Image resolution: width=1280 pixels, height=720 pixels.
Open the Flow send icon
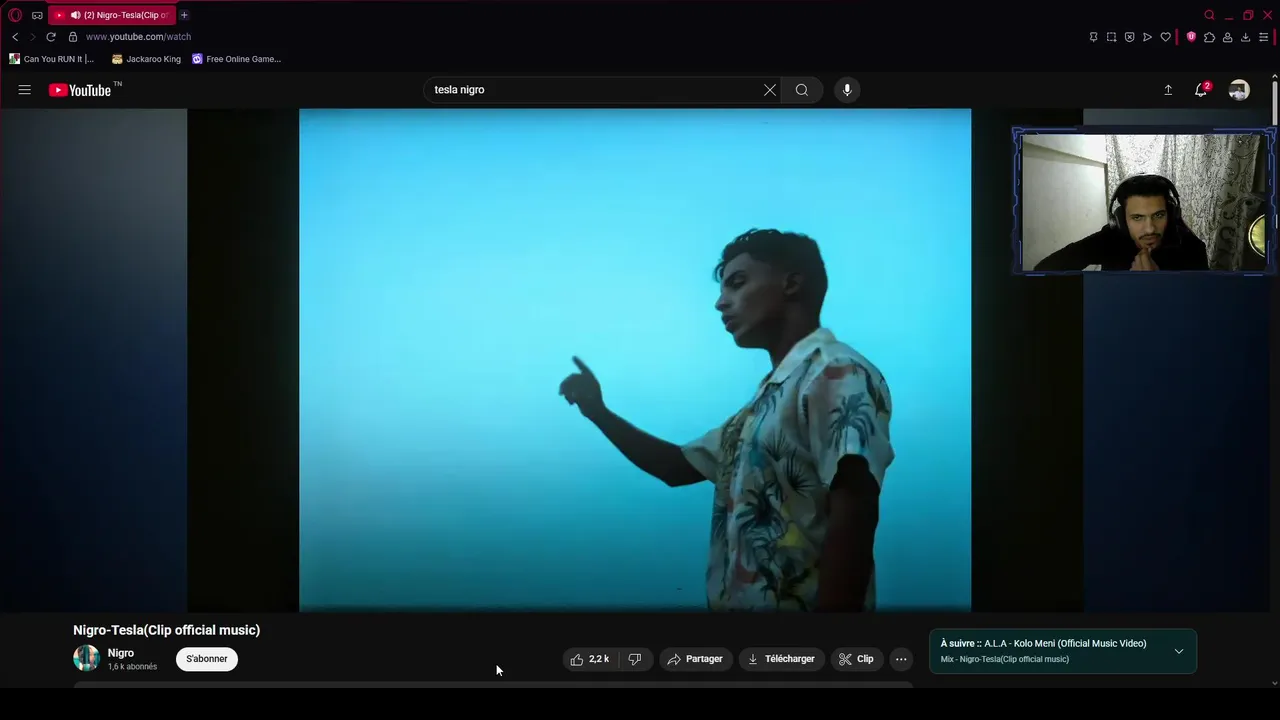click(x=1147, y=37)
